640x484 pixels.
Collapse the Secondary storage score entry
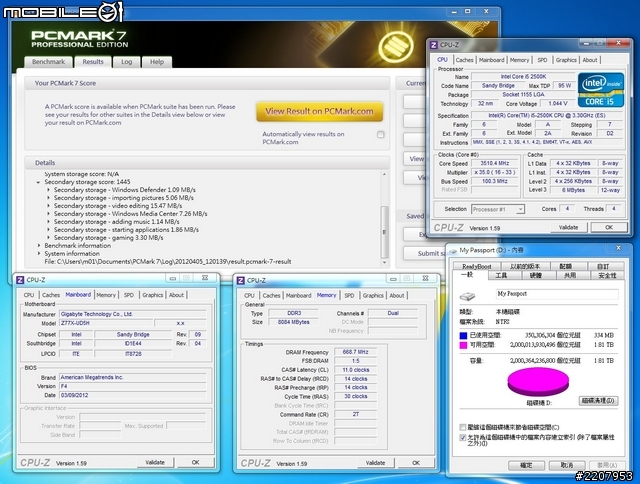pos(38,182)
